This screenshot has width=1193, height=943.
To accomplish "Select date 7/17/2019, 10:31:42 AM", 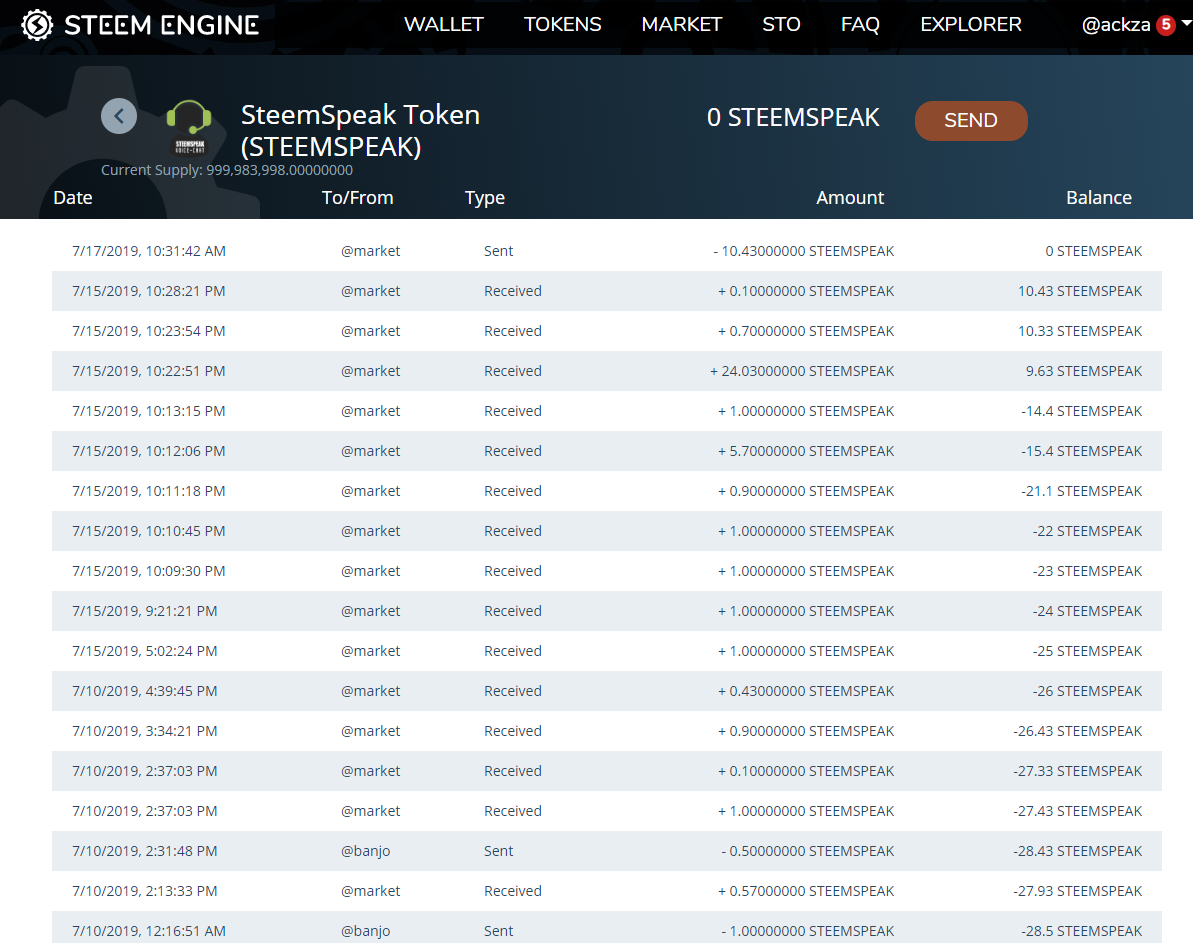I will click(x=149, y=251).
